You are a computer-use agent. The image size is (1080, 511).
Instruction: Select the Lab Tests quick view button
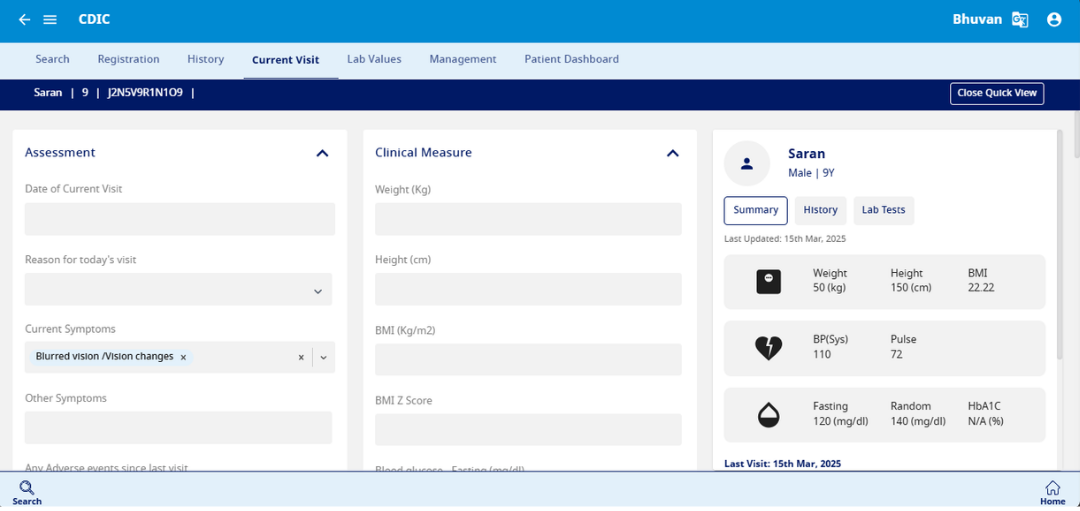pos(883,210)
